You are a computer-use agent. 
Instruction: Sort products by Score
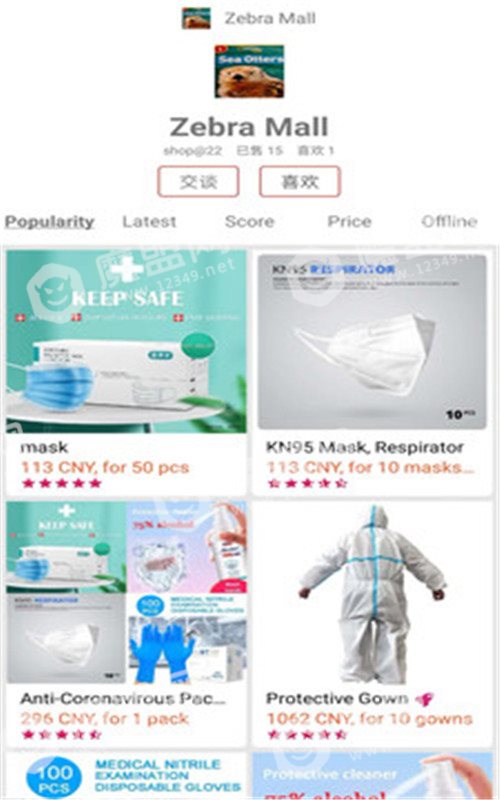tap(249, 221)
